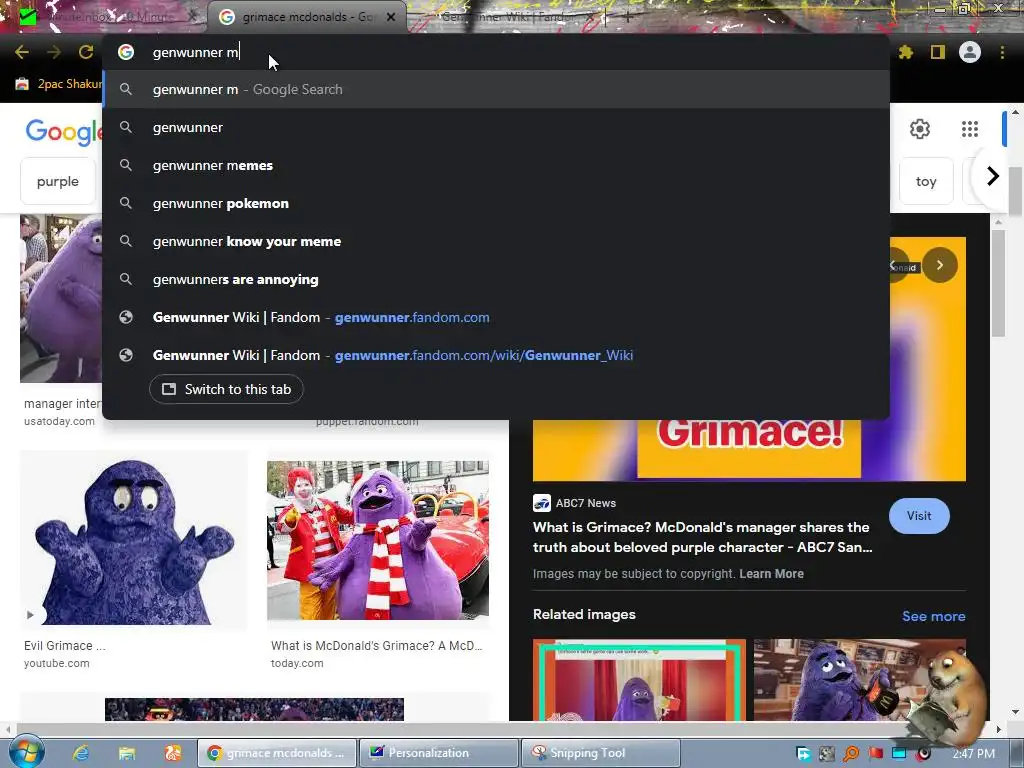Open the Chrome three-dot menu

(1002, 52)
